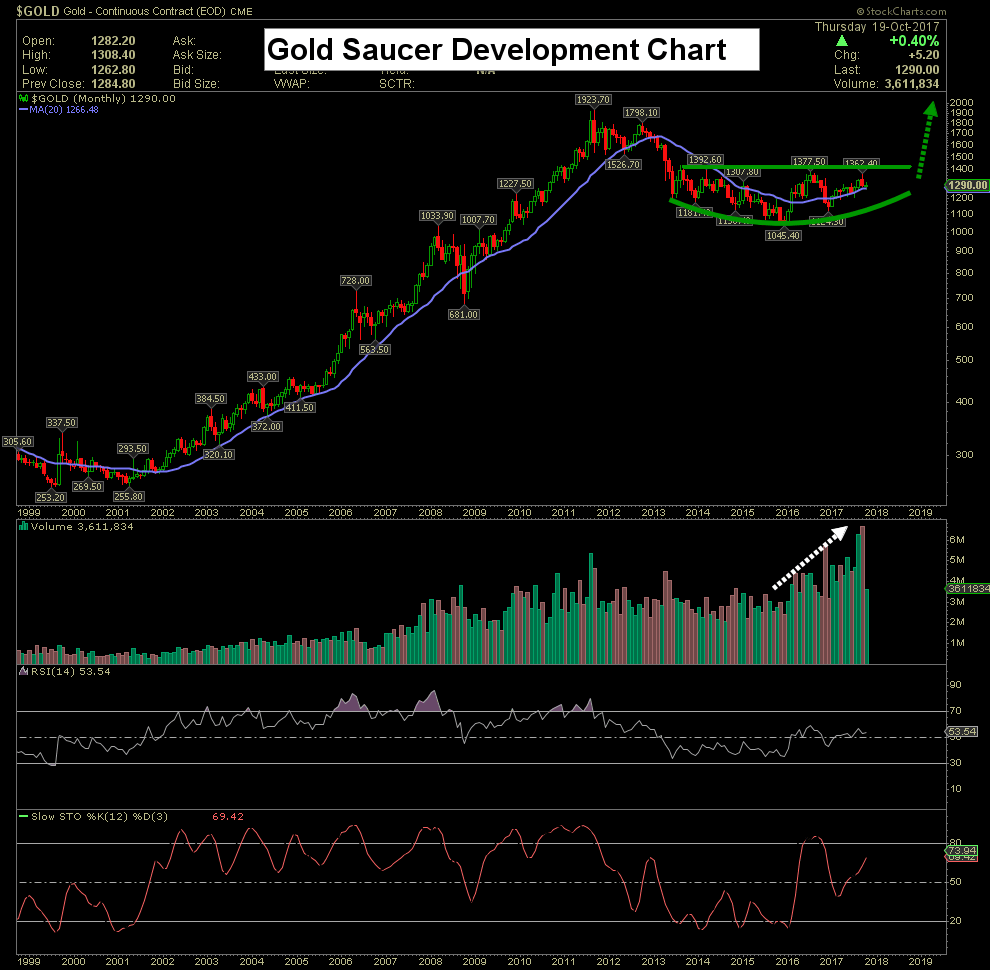Image resolution: width=990 pixels, height=970 pixels.
Task: Click the $GOLD candlestick legend icon
Action: click(x=23, y=99)
